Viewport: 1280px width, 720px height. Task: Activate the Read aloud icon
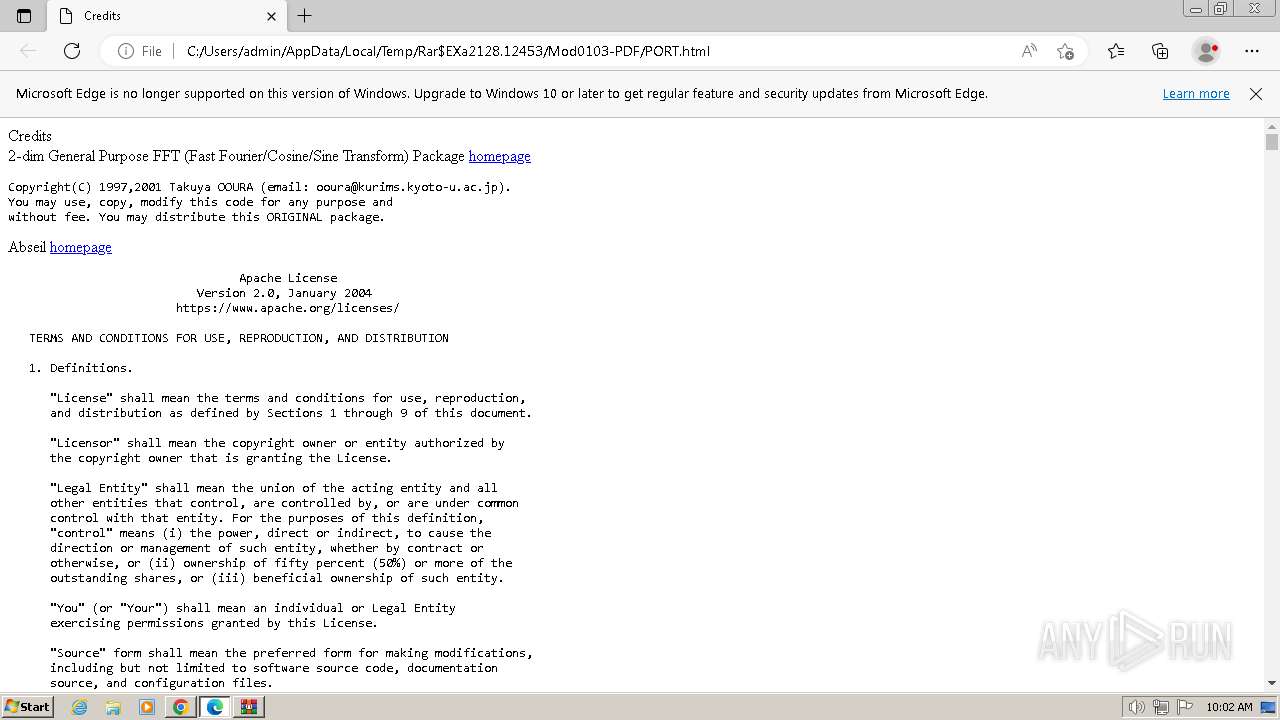1029,51
